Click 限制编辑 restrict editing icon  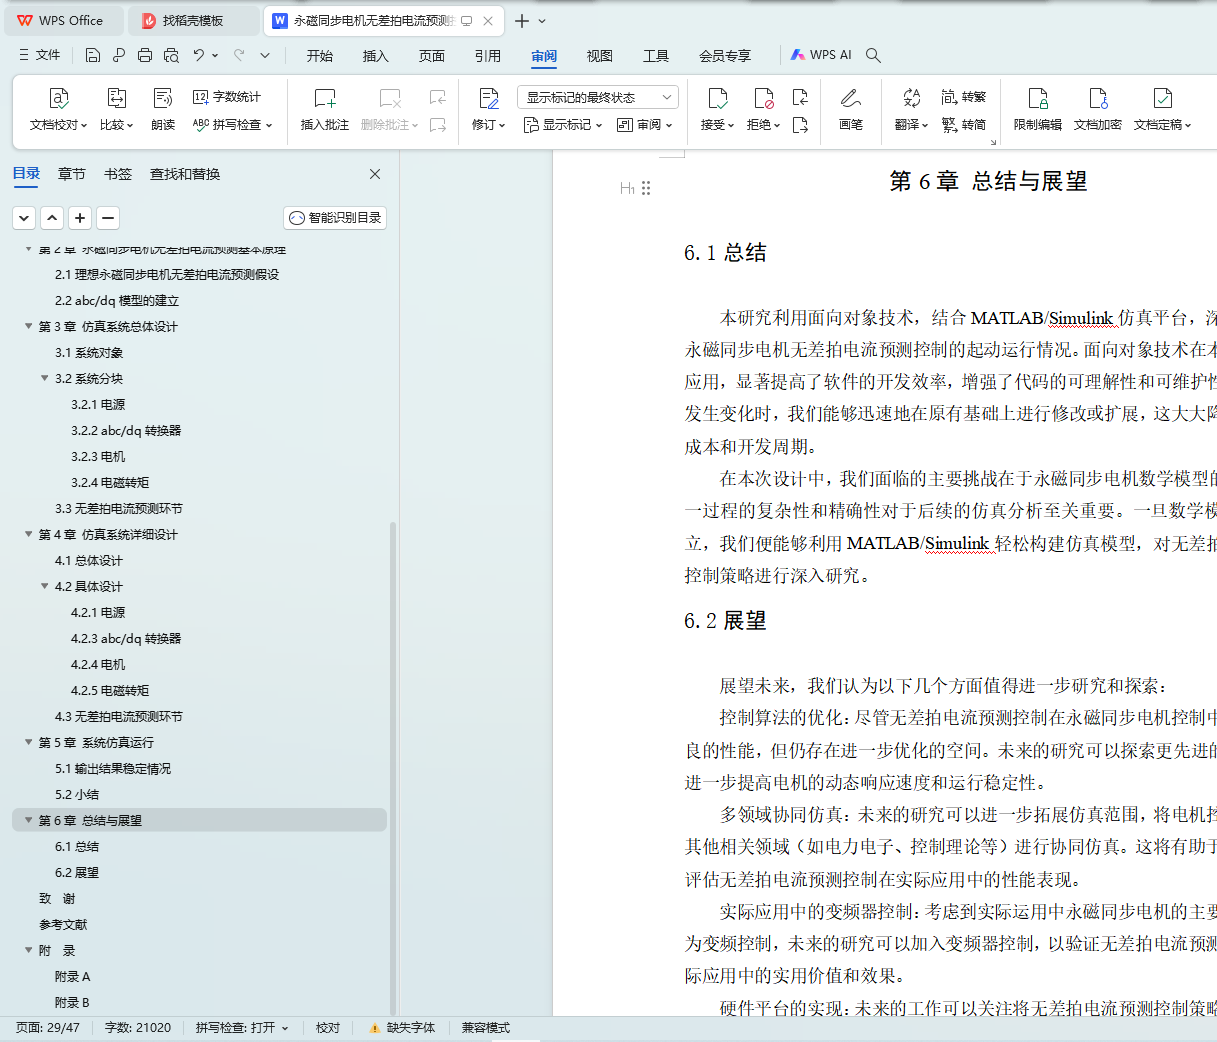click(1038, 98)
